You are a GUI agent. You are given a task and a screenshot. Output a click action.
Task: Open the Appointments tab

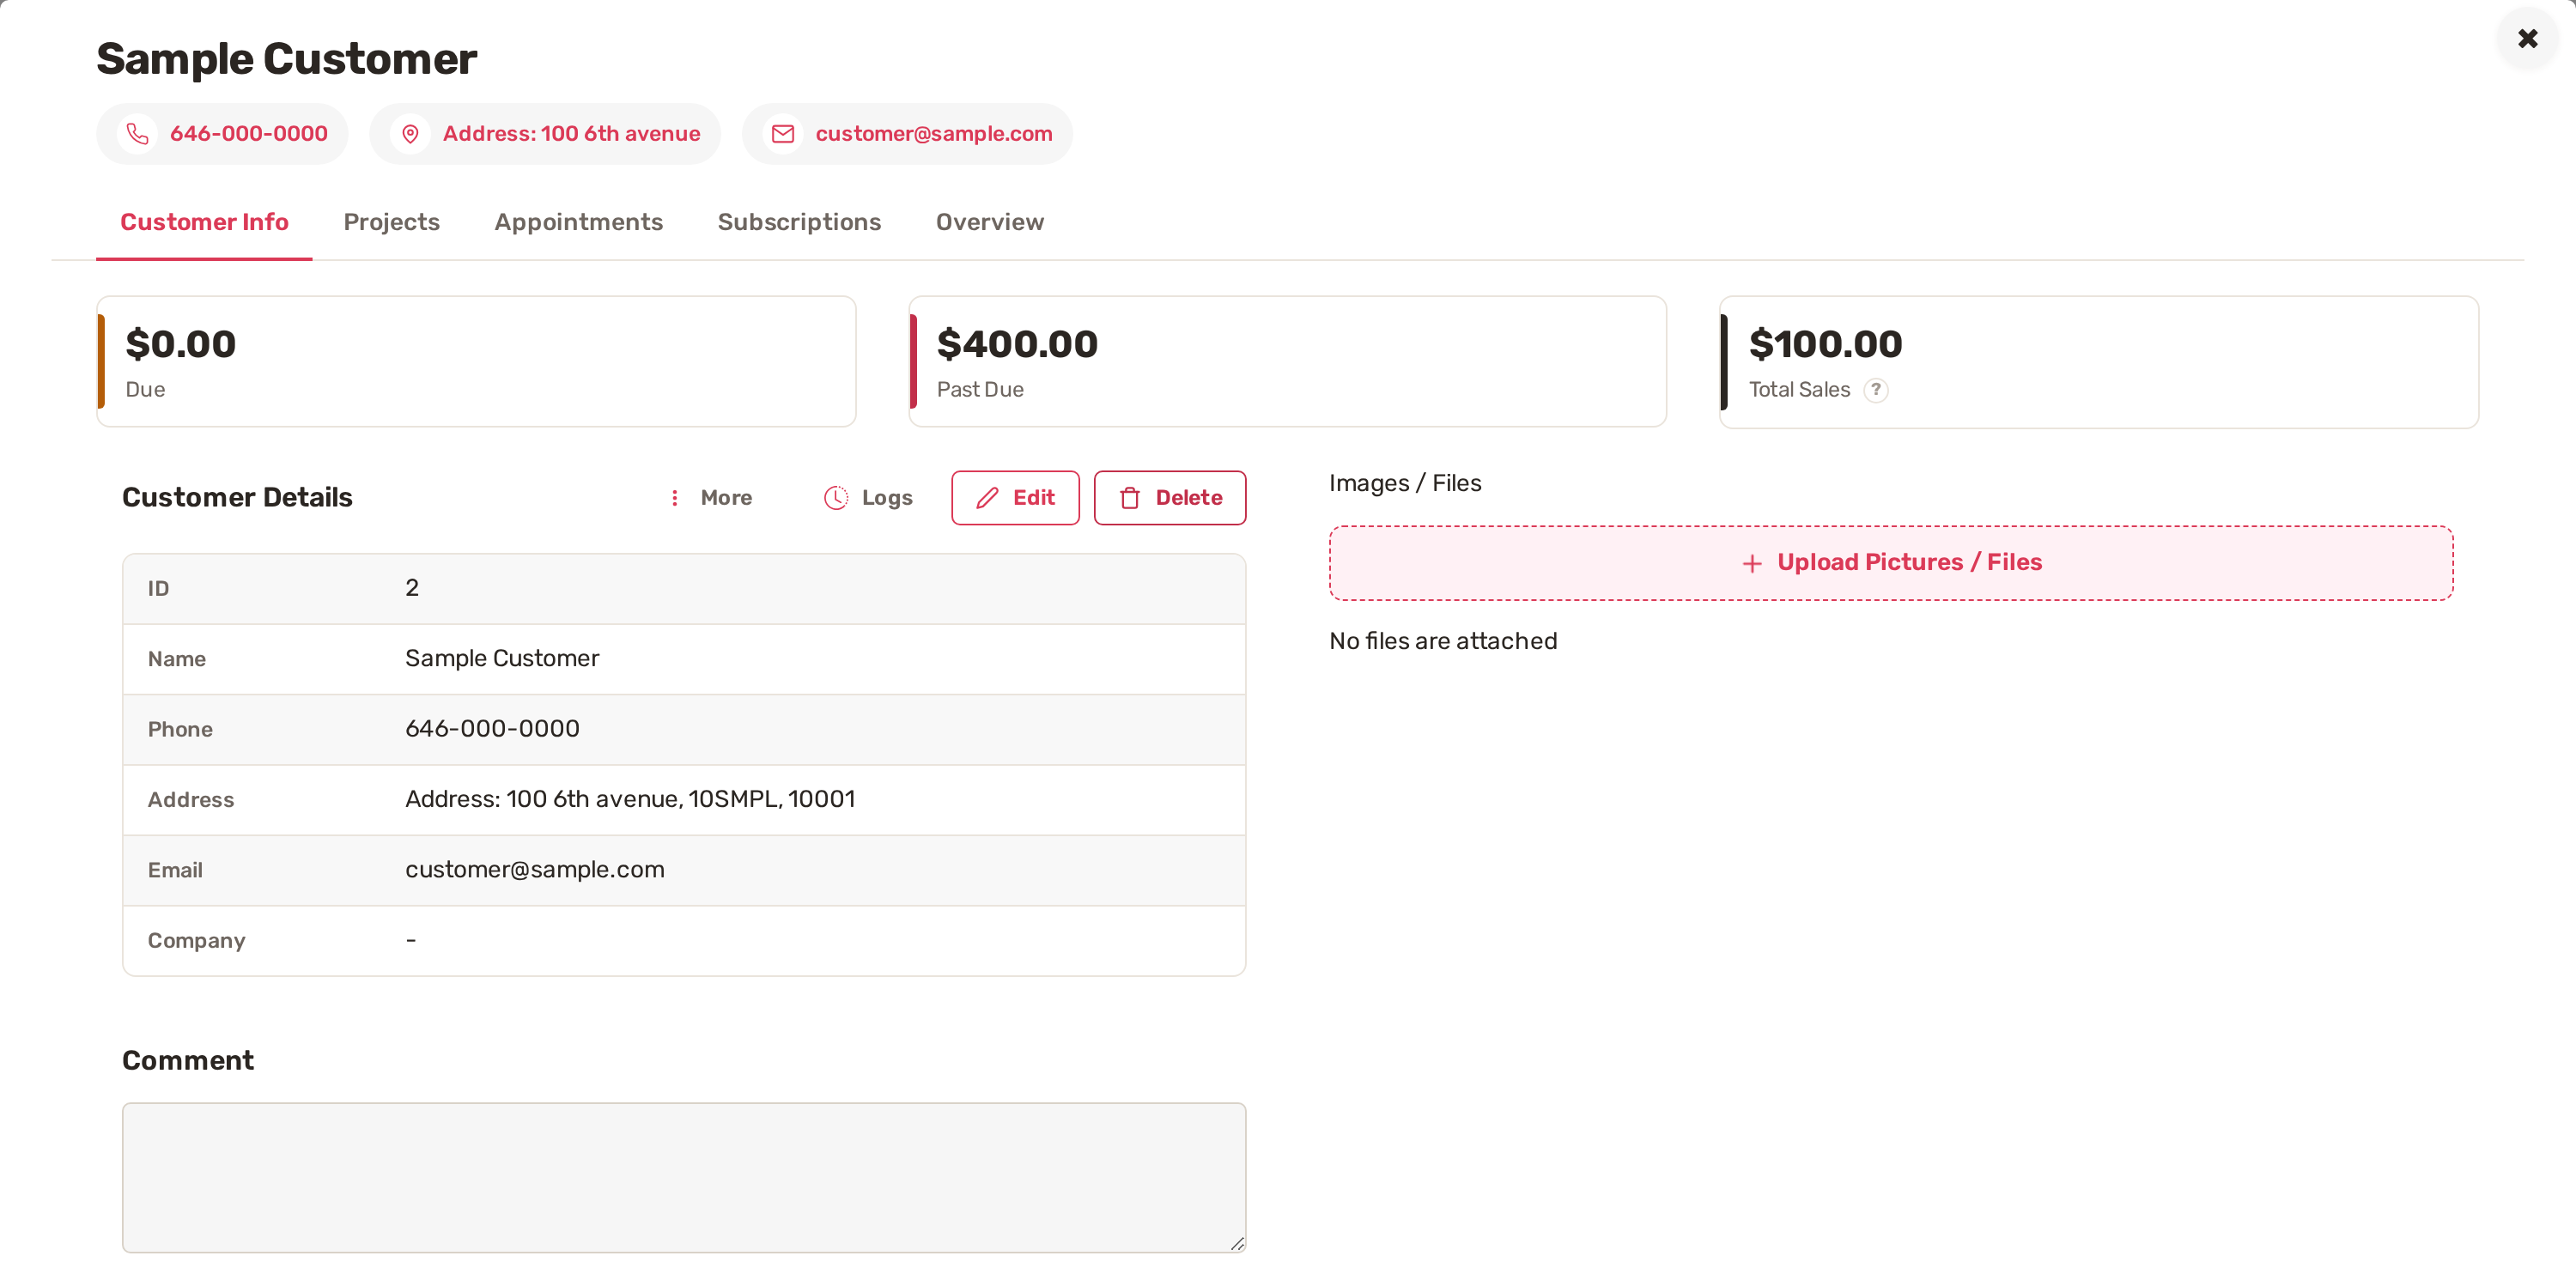(578, 222)
